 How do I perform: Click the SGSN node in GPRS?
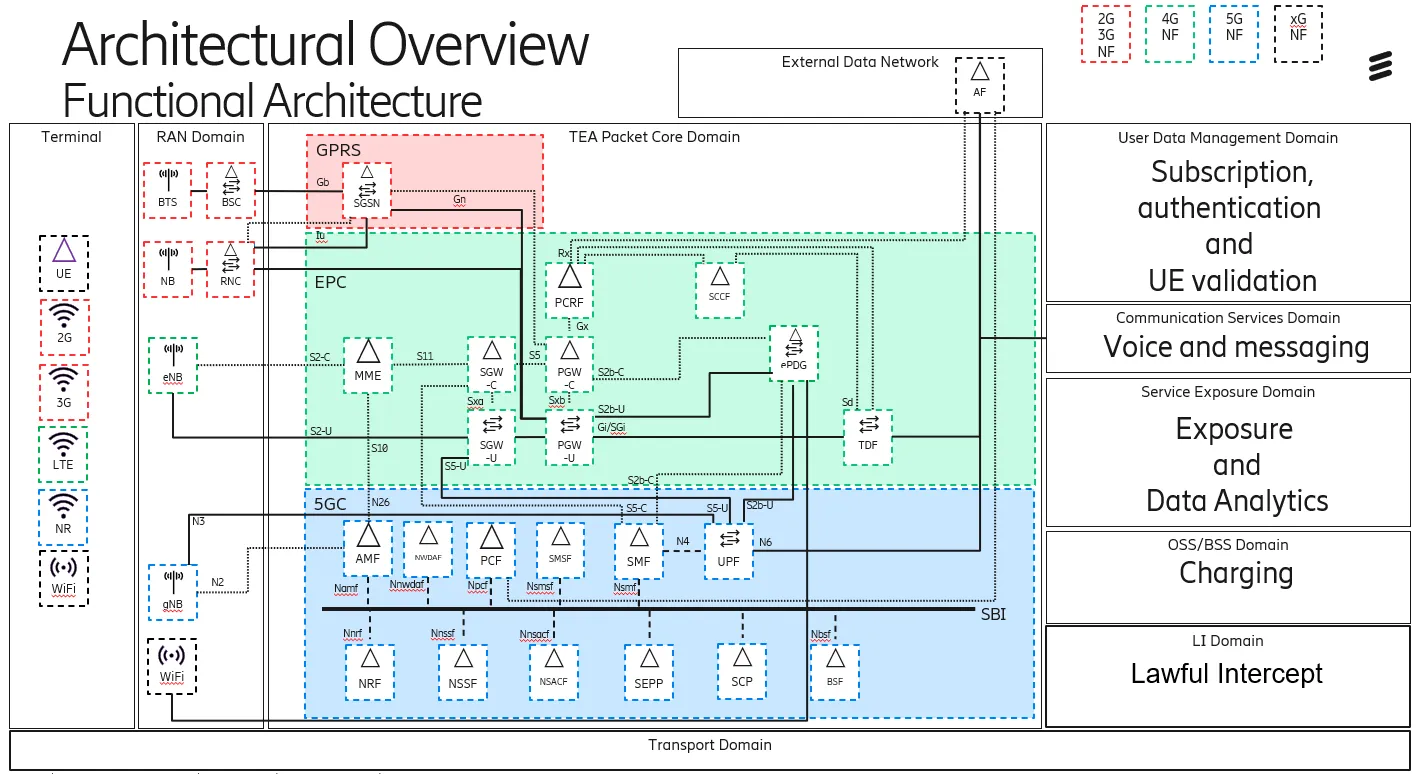tap(367, 187)
